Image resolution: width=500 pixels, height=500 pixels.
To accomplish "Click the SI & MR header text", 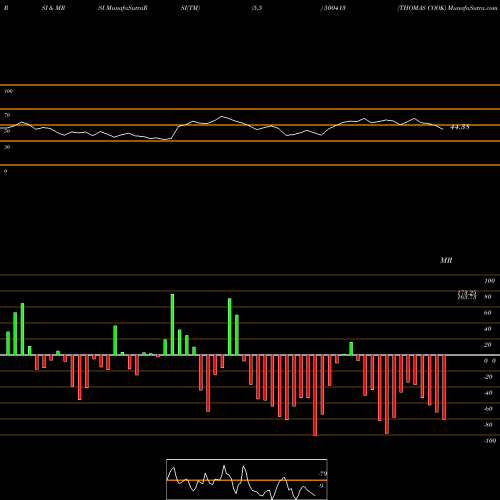I will point(53,8).
